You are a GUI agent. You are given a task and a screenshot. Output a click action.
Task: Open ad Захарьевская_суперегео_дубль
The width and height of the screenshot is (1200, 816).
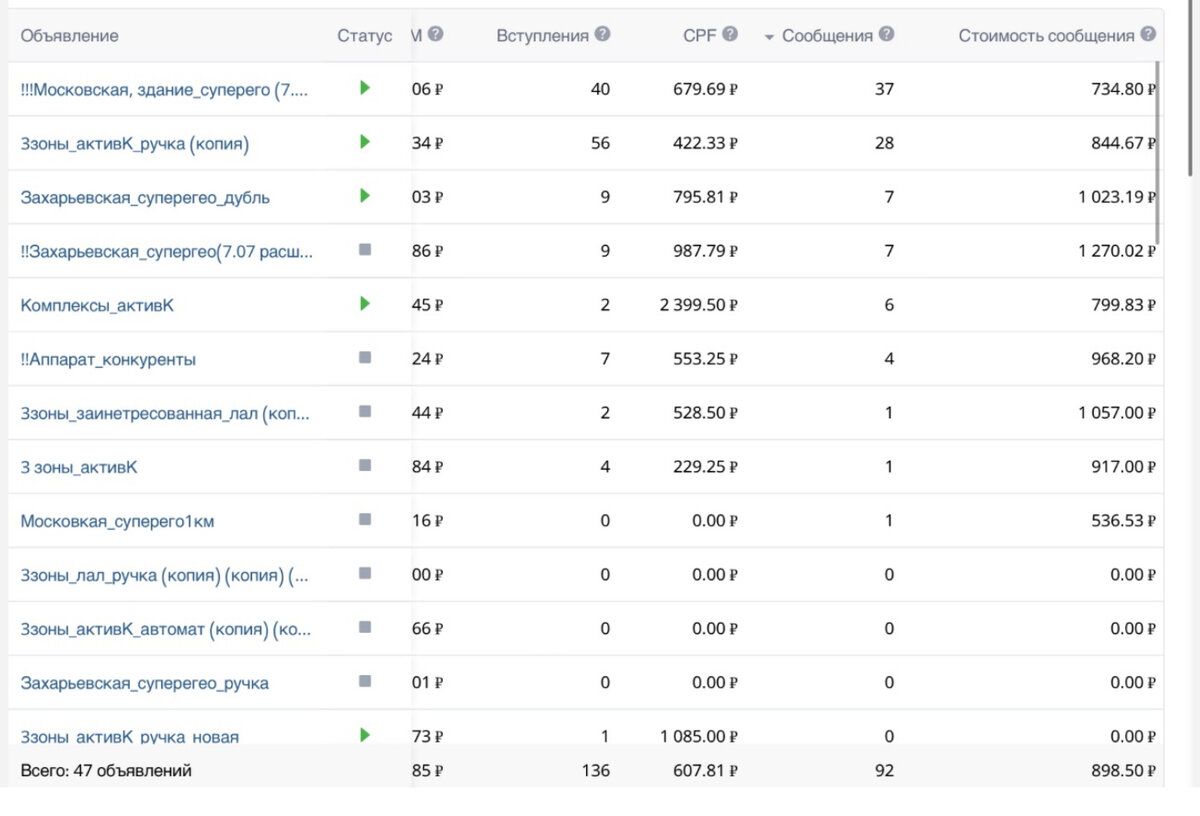tap(145, 198)
